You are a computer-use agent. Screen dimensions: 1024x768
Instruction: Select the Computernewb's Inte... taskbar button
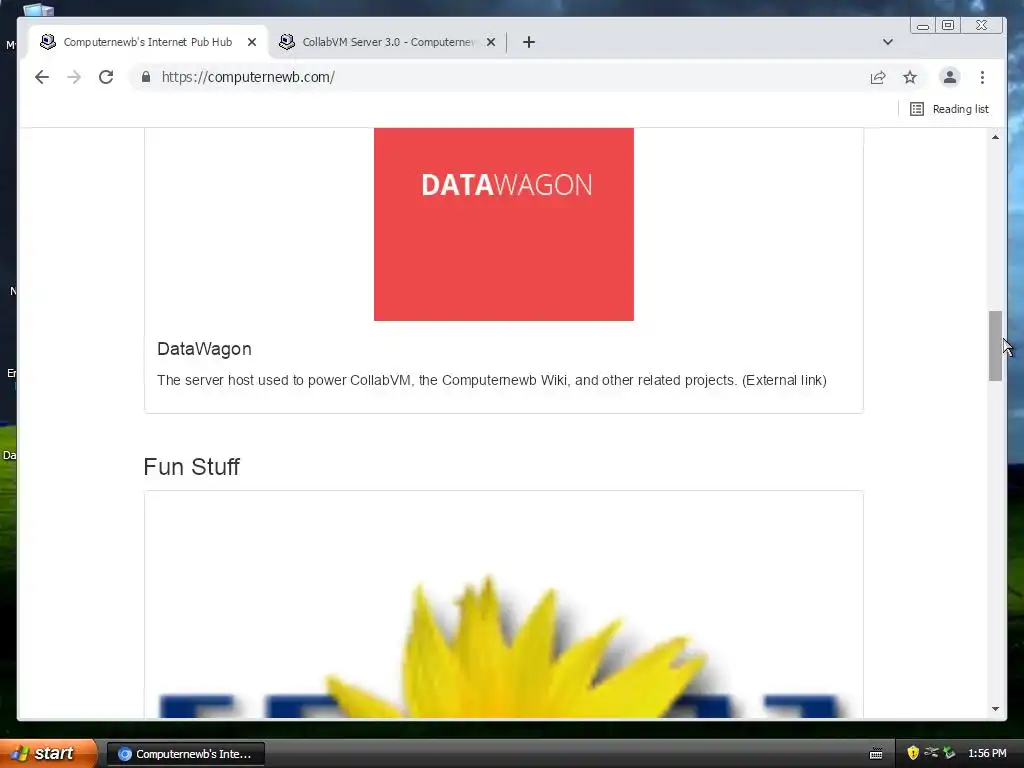(x=186, y=754)
